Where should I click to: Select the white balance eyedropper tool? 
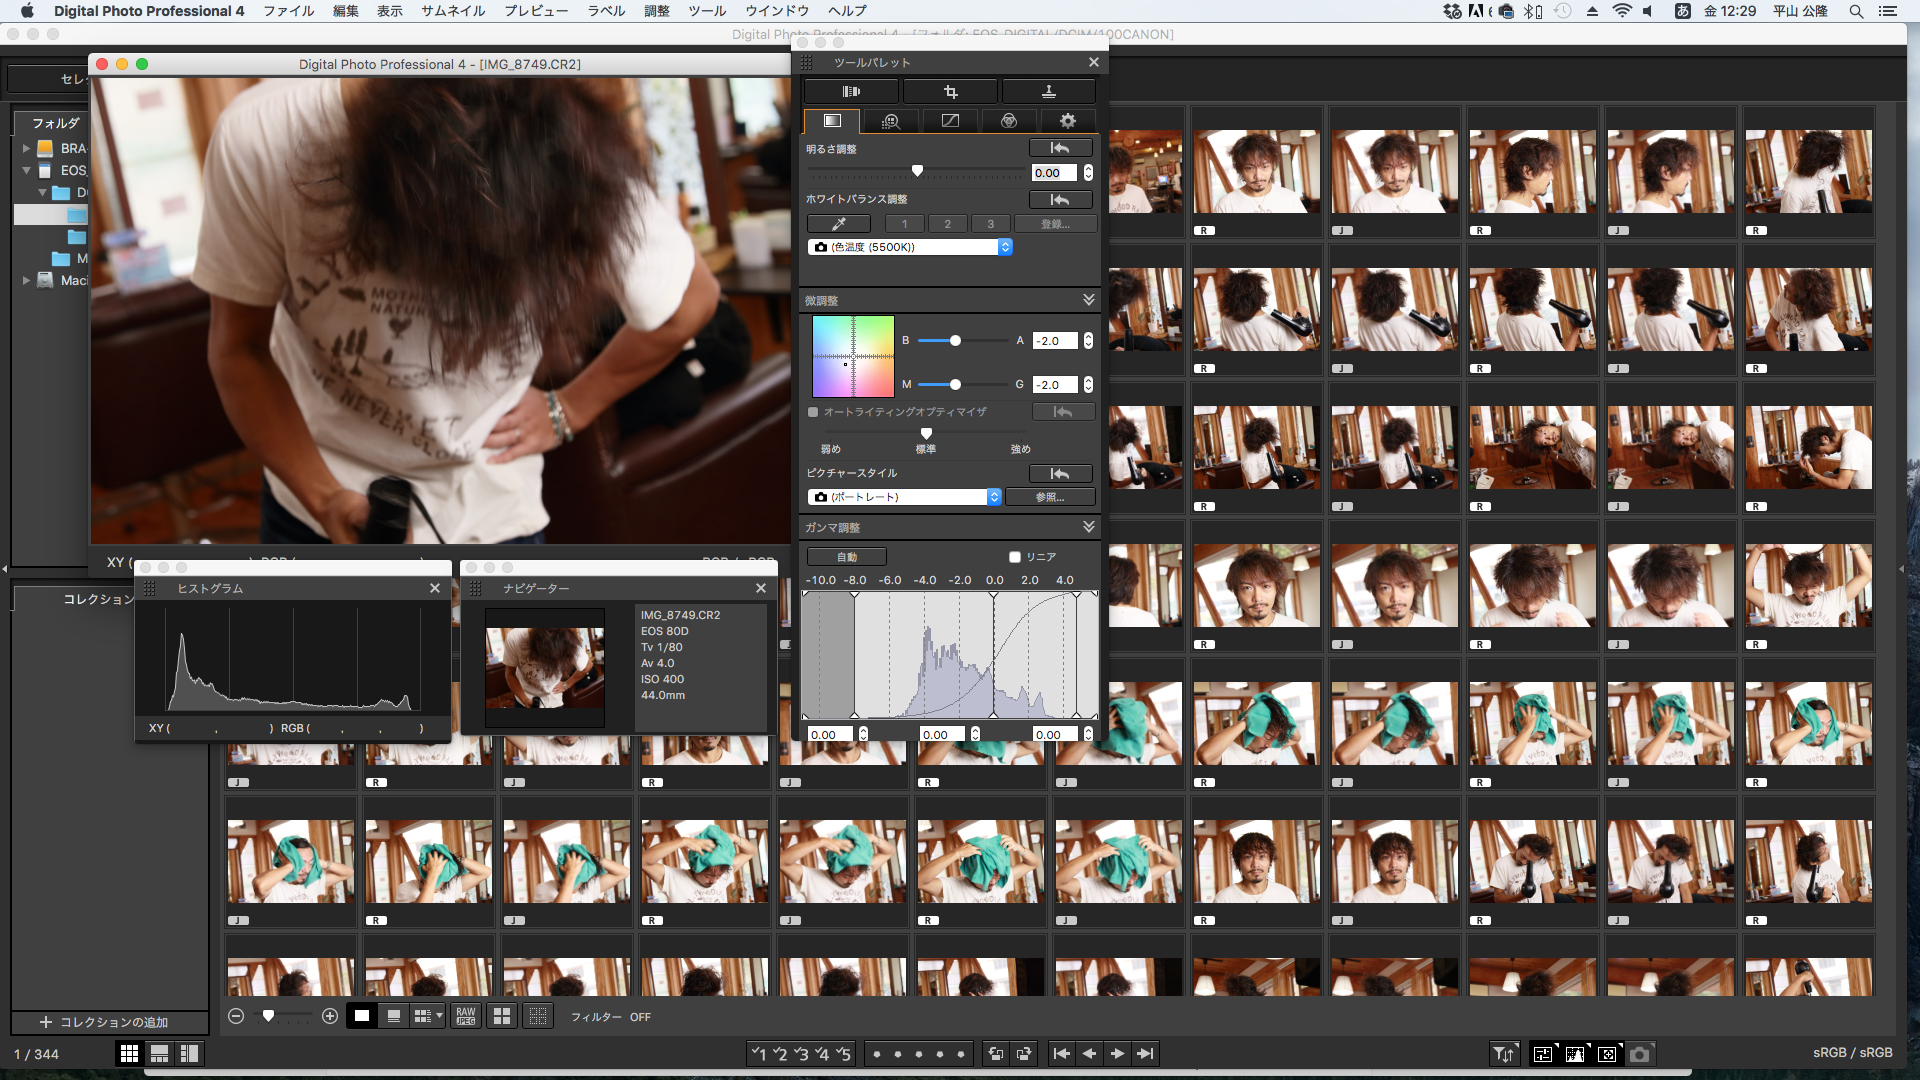click(839, 224)
